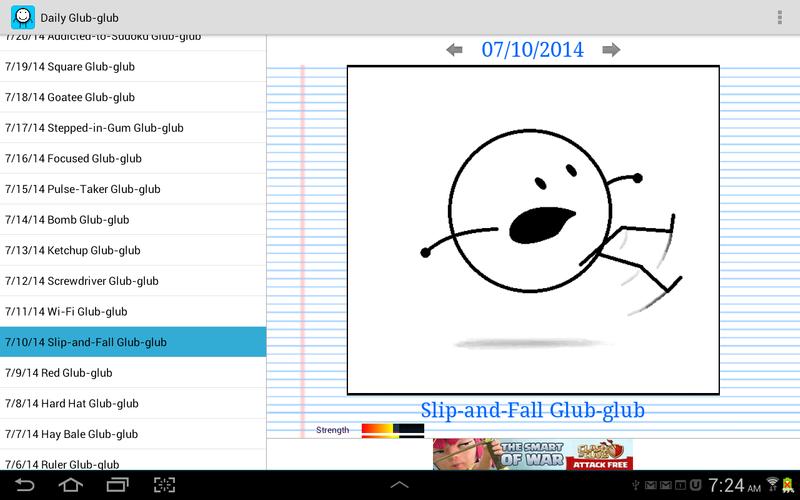Tap the USB notification icon
The height and width of the screenshot is (500, 800).
(x=636, y=485)
